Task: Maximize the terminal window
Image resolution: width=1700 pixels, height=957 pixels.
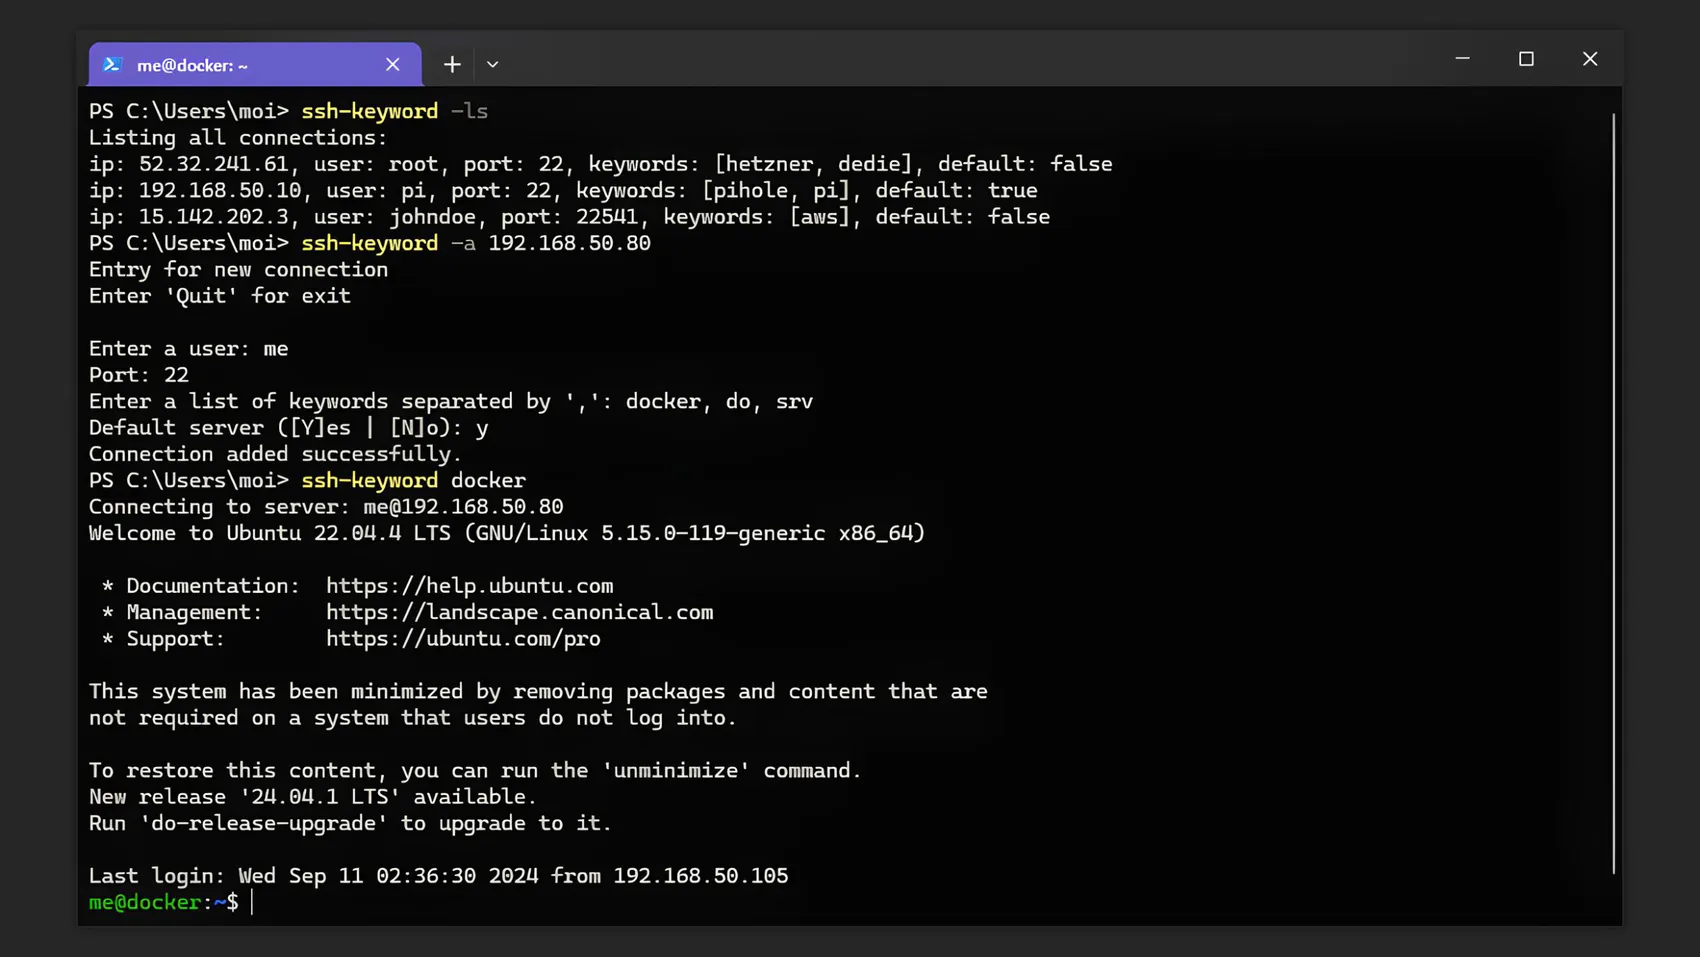Action: (x=1525, y=59)
